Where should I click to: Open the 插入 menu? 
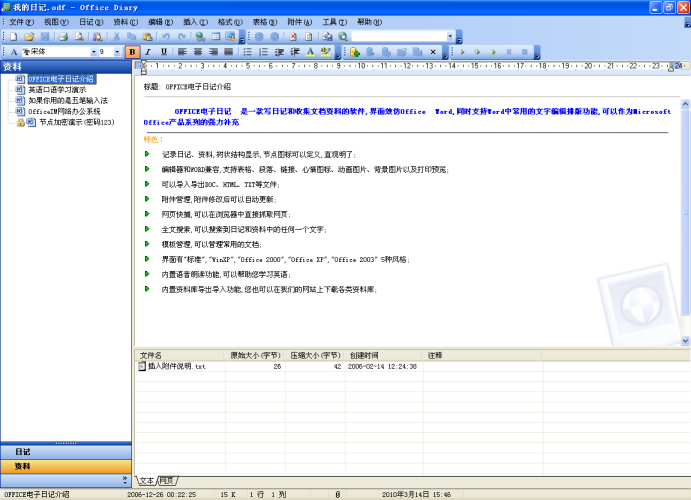[x=195, y=22]
